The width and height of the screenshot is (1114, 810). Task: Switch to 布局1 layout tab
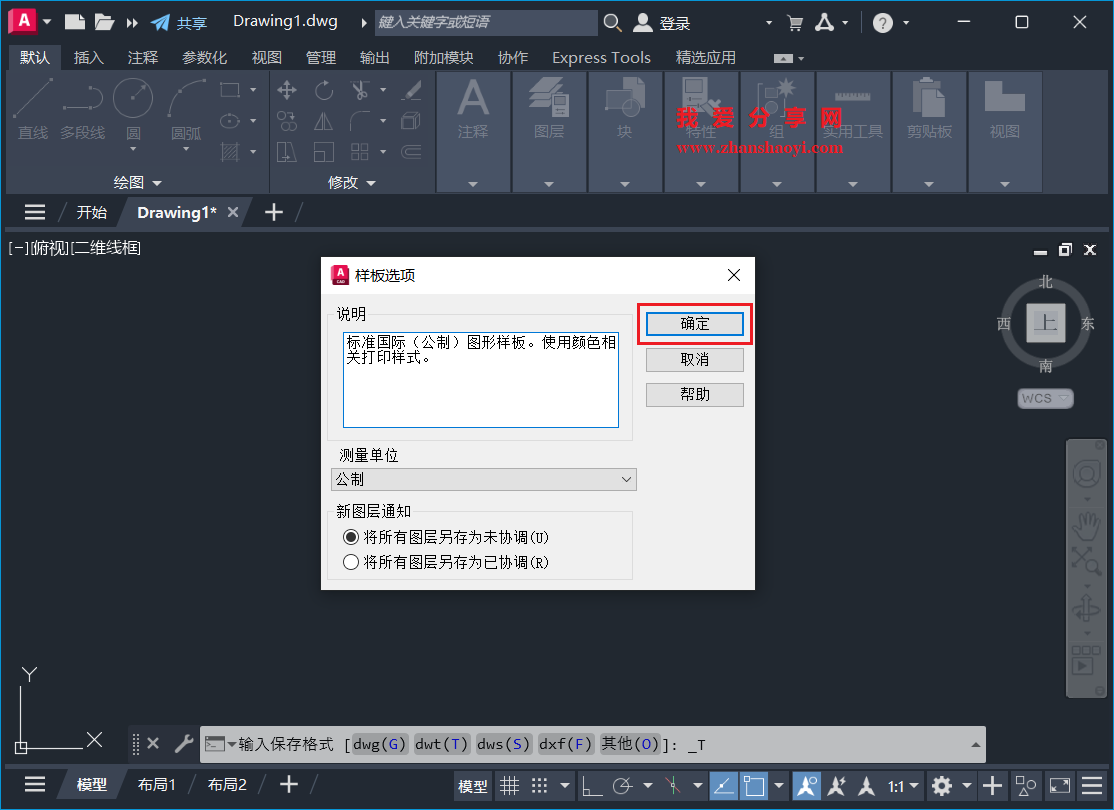[x=156, y=784]
